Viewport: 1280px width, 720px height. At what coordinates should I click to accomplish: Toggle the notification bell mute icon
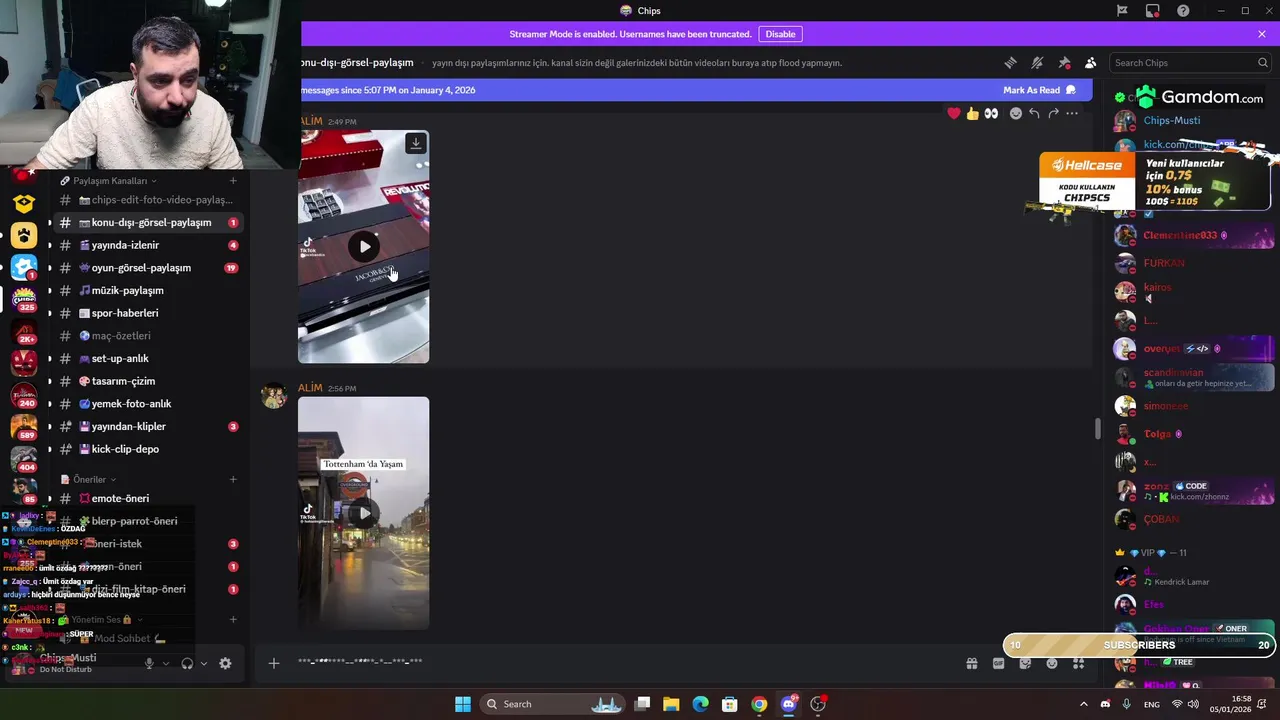(x=1037, y=62)
